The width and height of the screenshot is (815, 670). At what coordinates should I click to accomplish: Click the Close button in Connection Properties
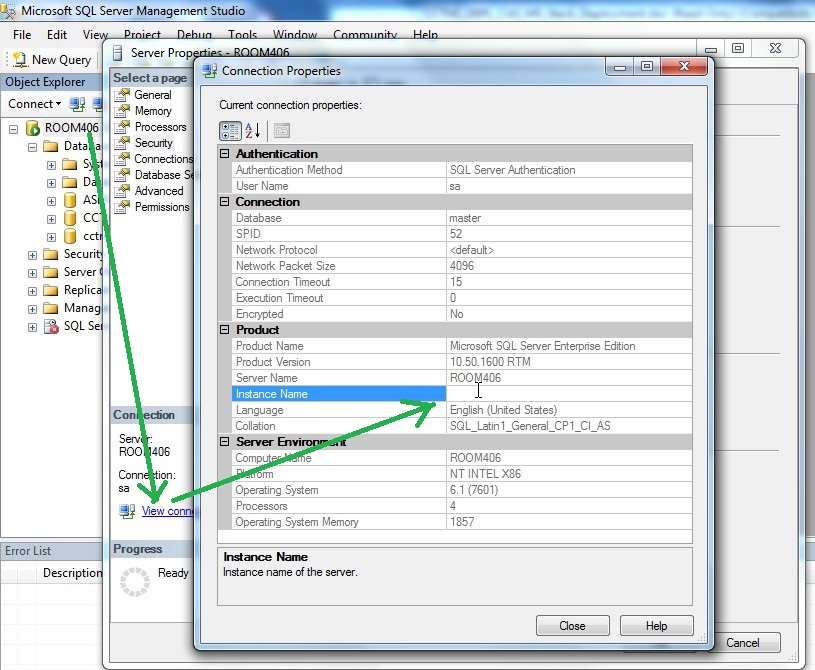pyautogui.click(x=572, y=626)
